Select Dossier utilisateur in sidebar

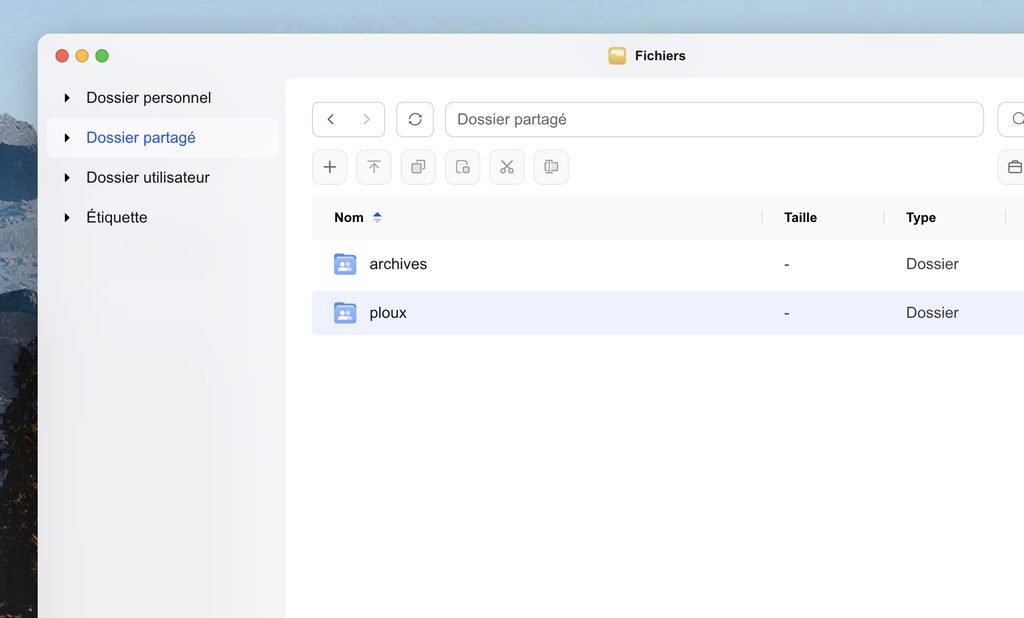(x=148, y=178)
